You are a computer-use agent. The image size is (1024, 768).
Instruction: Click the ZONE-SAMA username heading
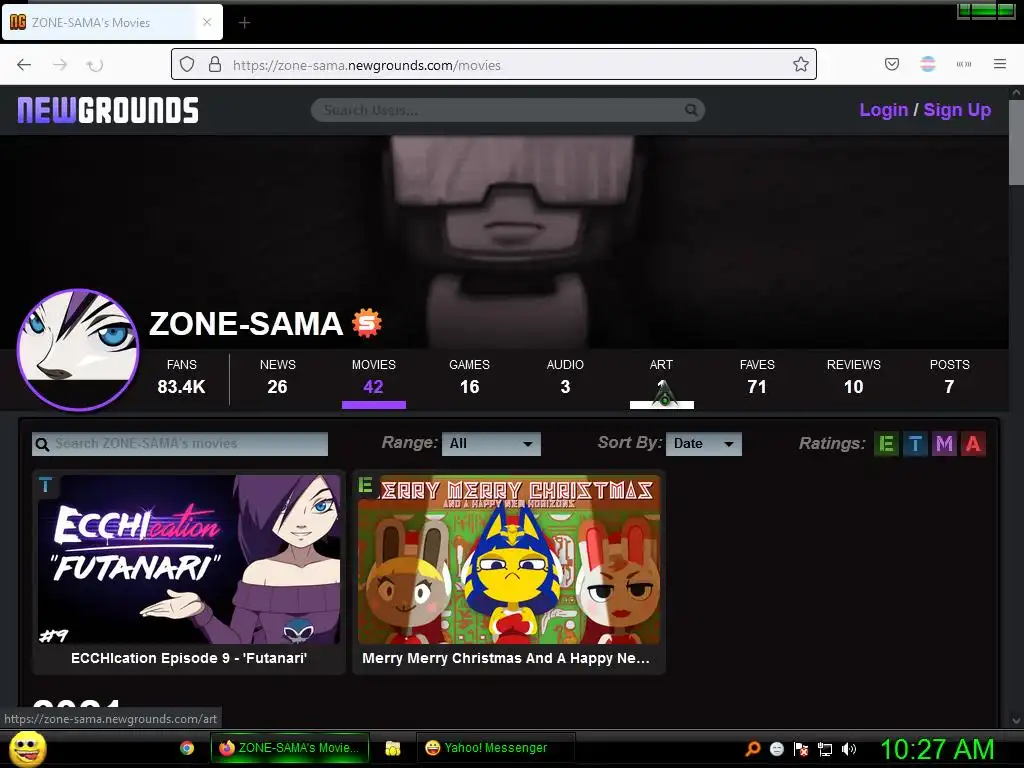(x=246, y=323)
